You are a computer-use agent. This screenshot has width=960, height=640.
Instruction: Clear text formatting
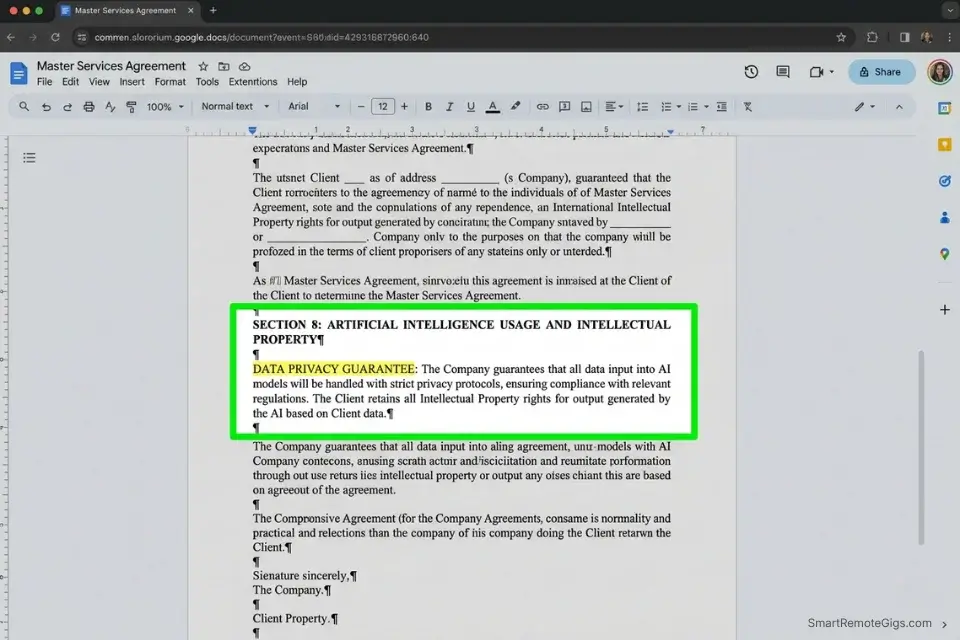pos(748,107)
